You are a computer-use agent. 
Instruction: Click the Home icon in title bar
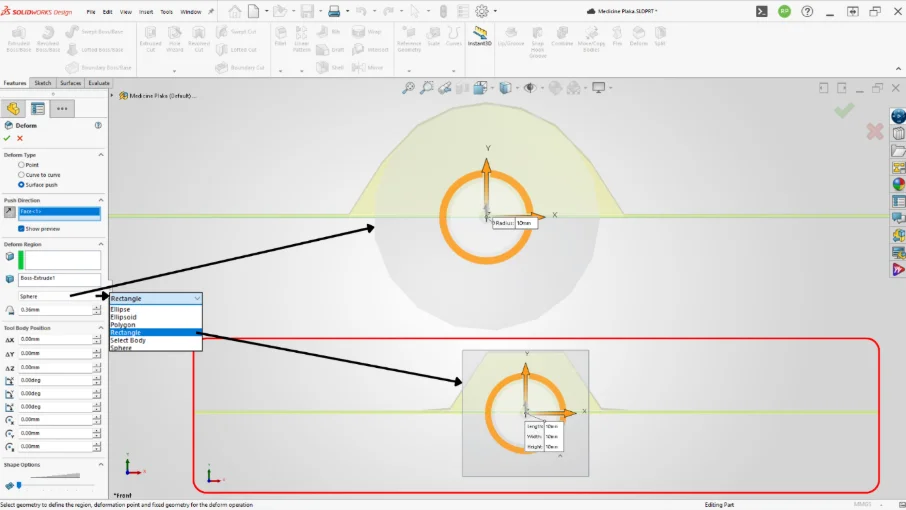235,11
